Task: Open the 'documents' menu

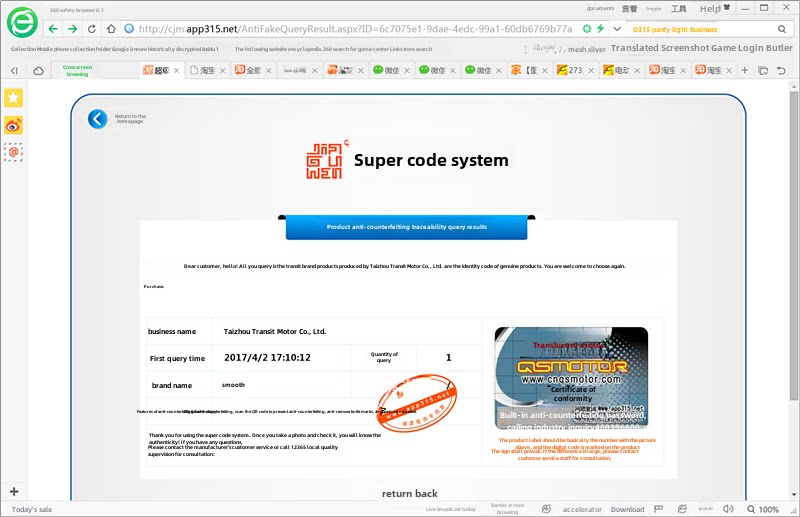Action: pos(600,8)
